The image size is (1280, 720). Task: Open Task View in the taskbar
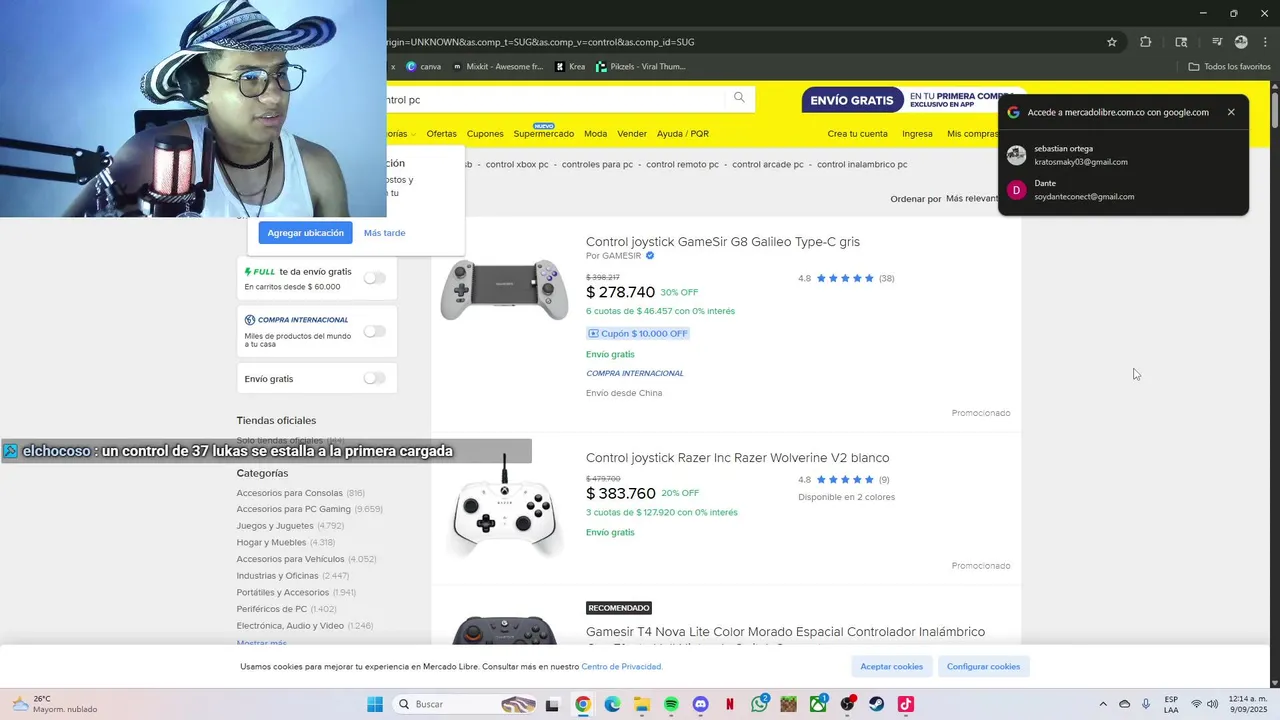click(x=551, y=704)
